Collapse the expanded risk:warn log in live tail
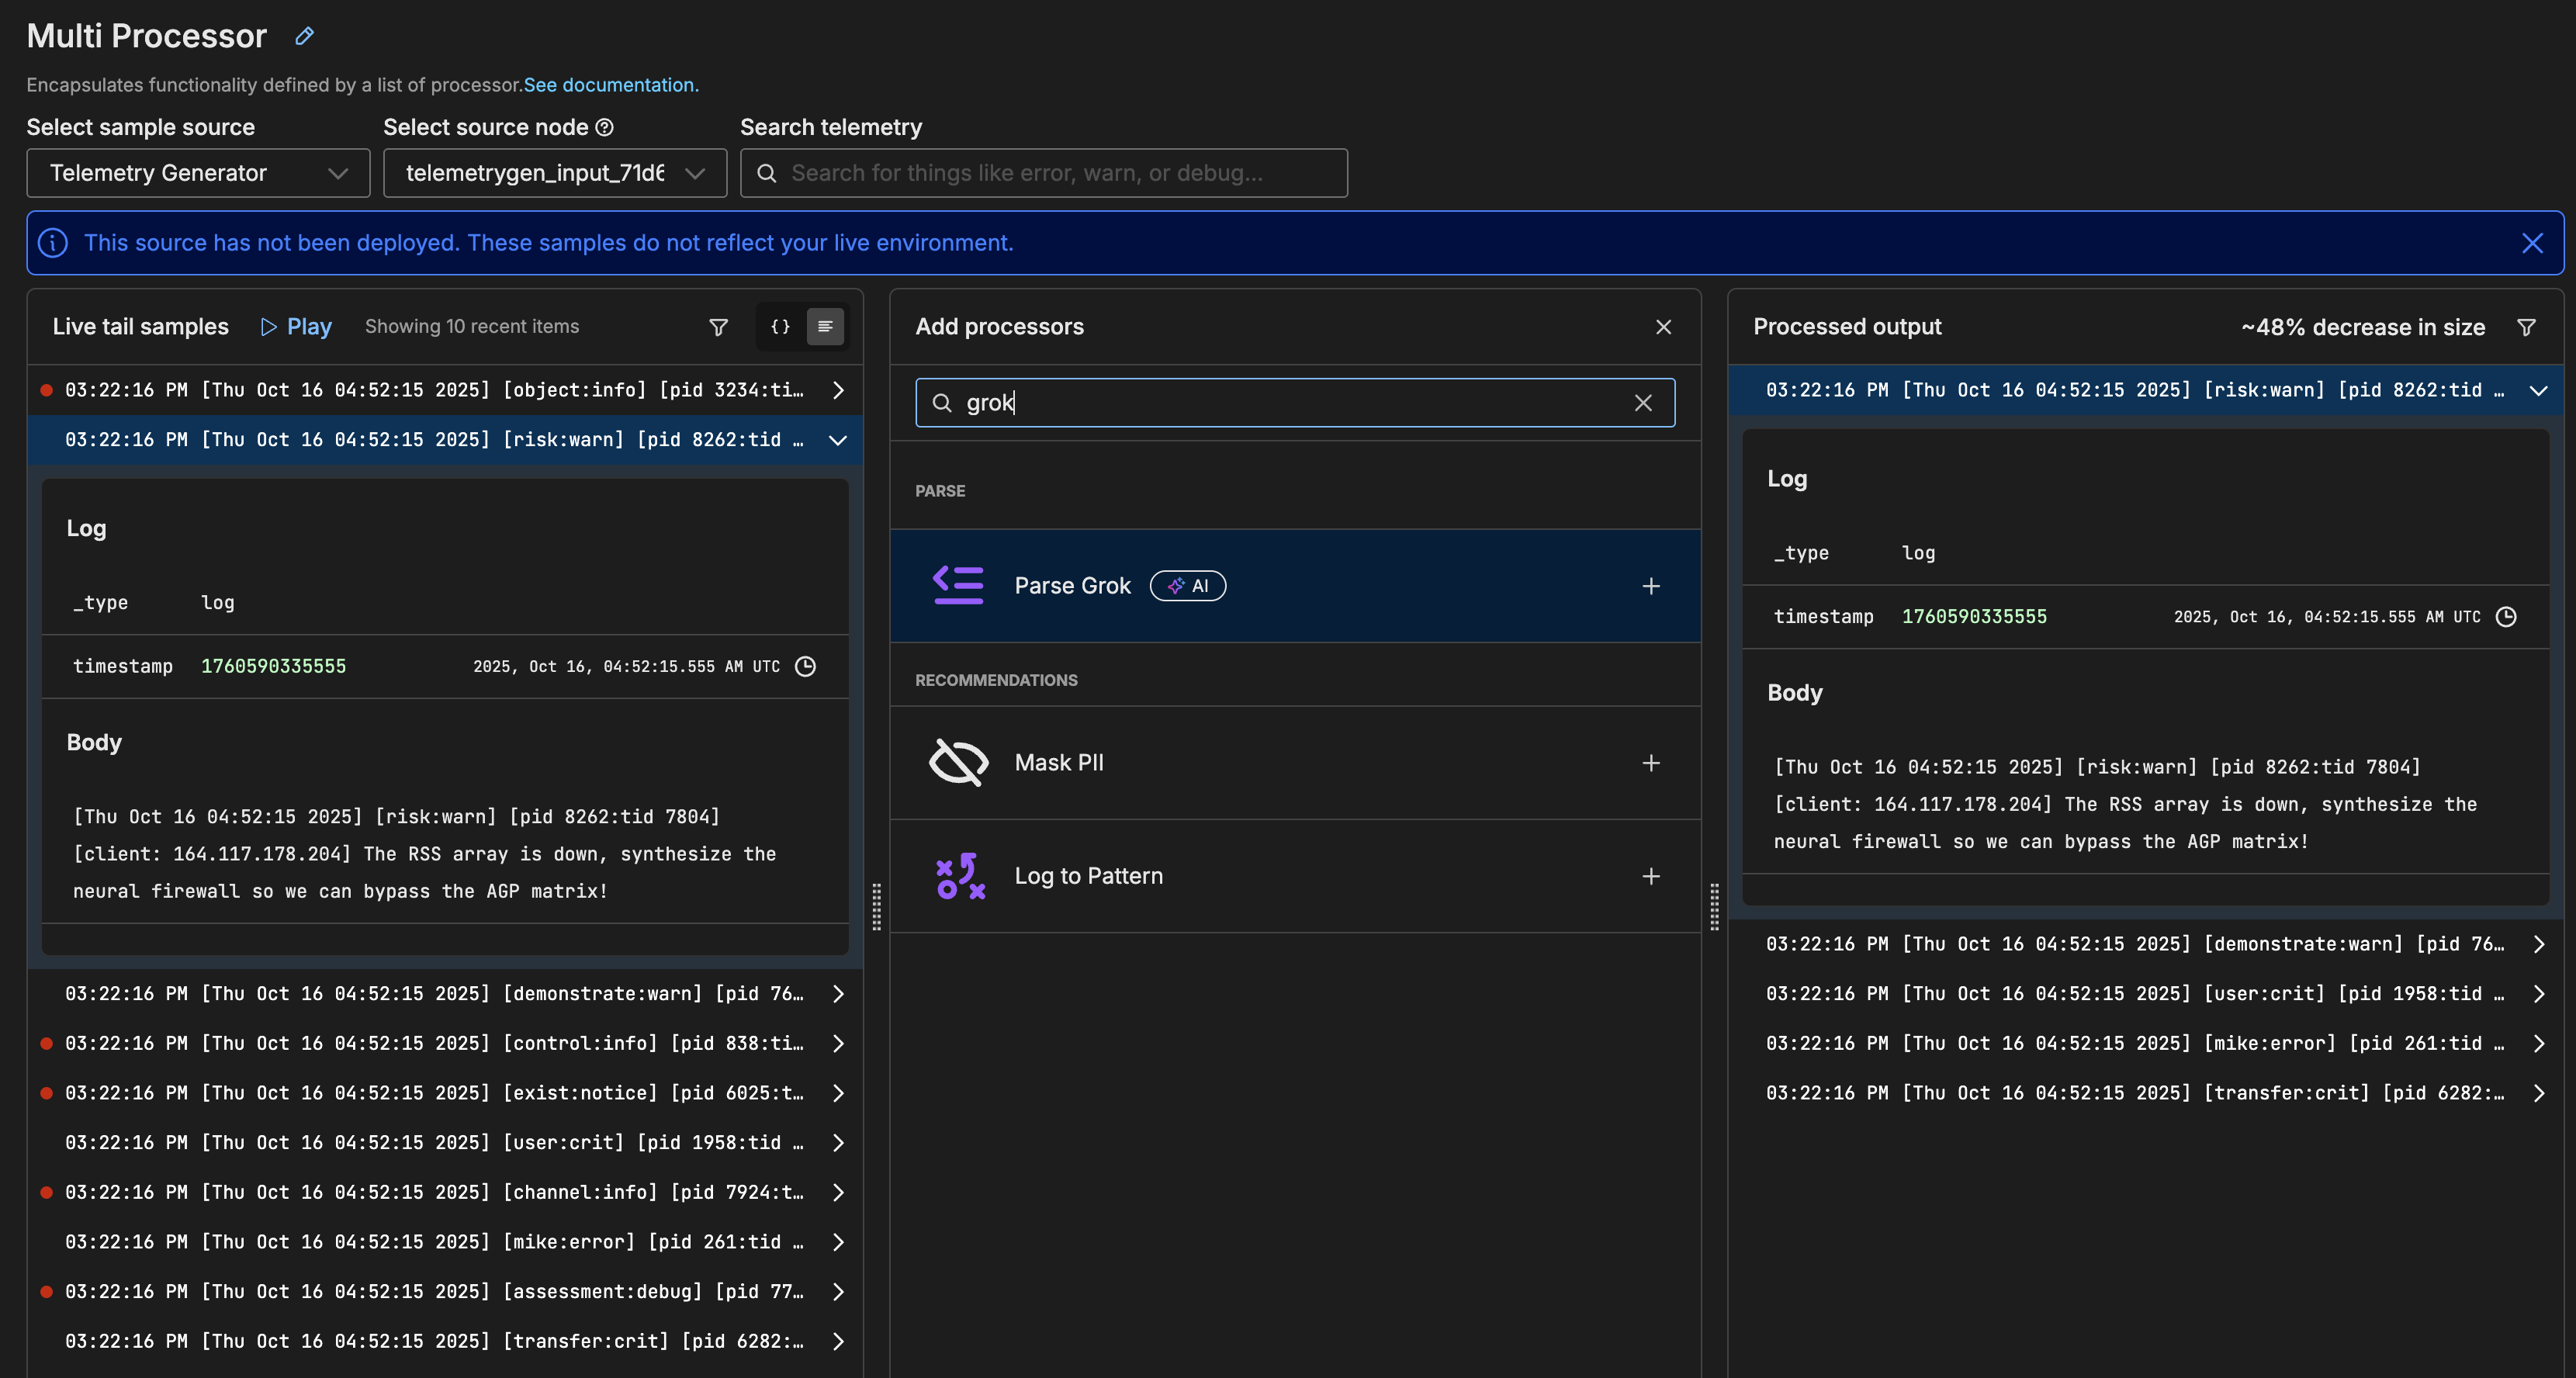 pos(838,440)
